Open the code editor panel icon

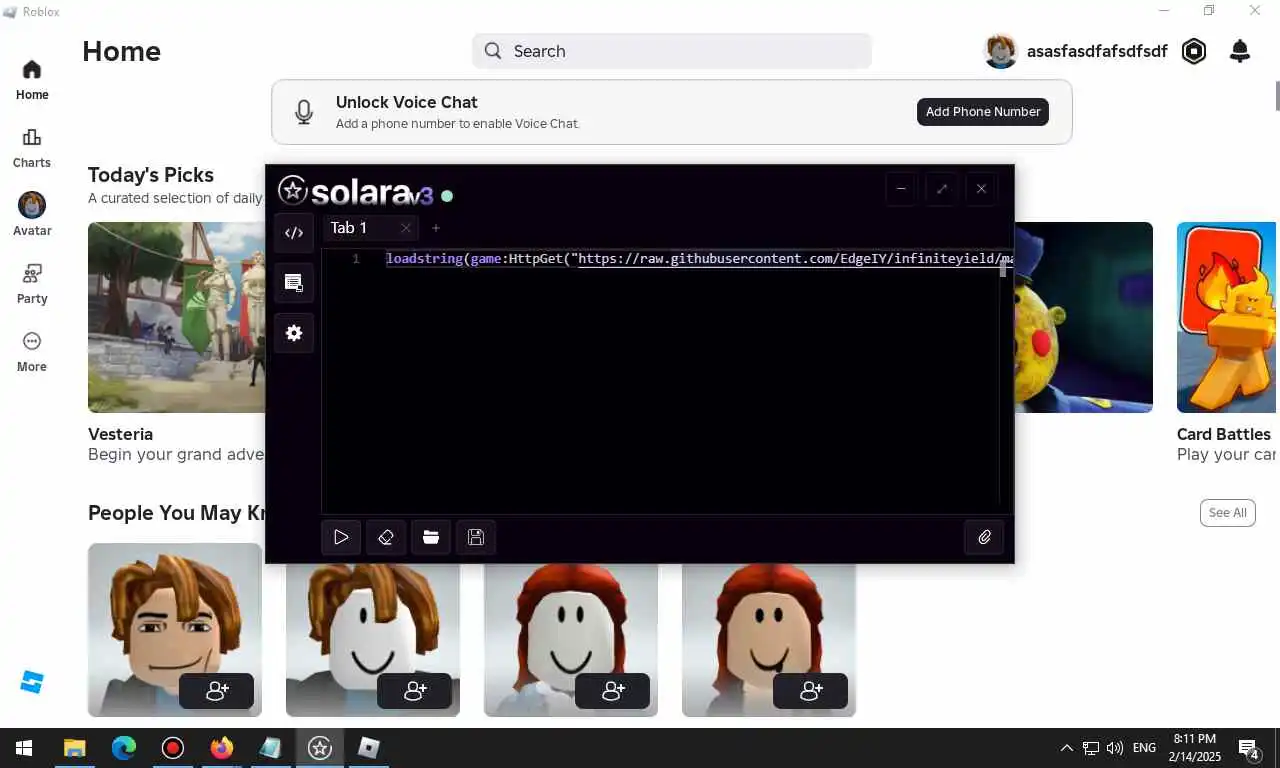click(x=294, y=233)
